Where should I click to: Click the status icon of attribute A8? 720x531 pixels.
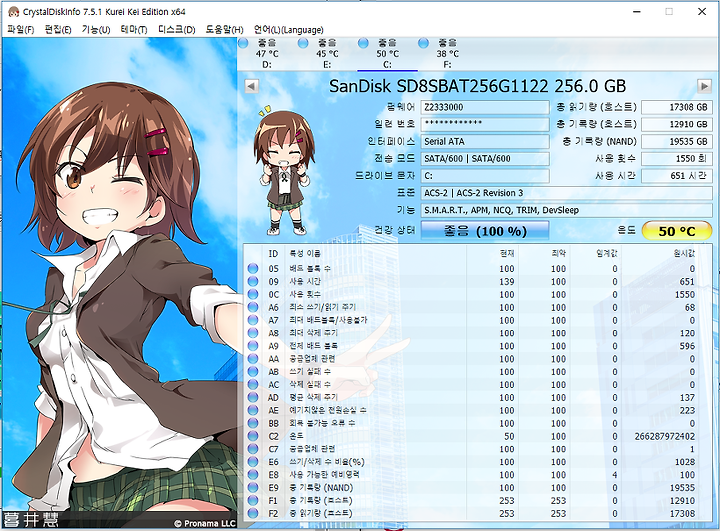tap(253, 333)
